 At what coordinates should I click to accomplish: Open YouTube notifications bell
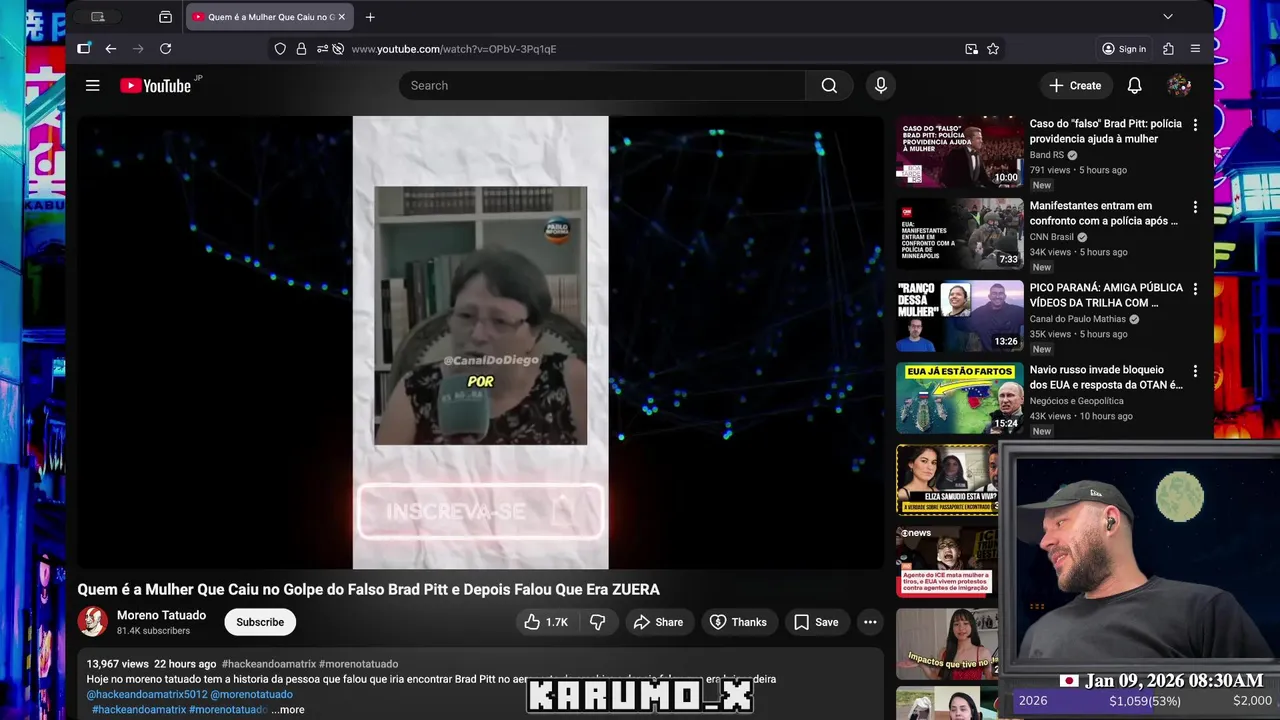pos(1134,86)
